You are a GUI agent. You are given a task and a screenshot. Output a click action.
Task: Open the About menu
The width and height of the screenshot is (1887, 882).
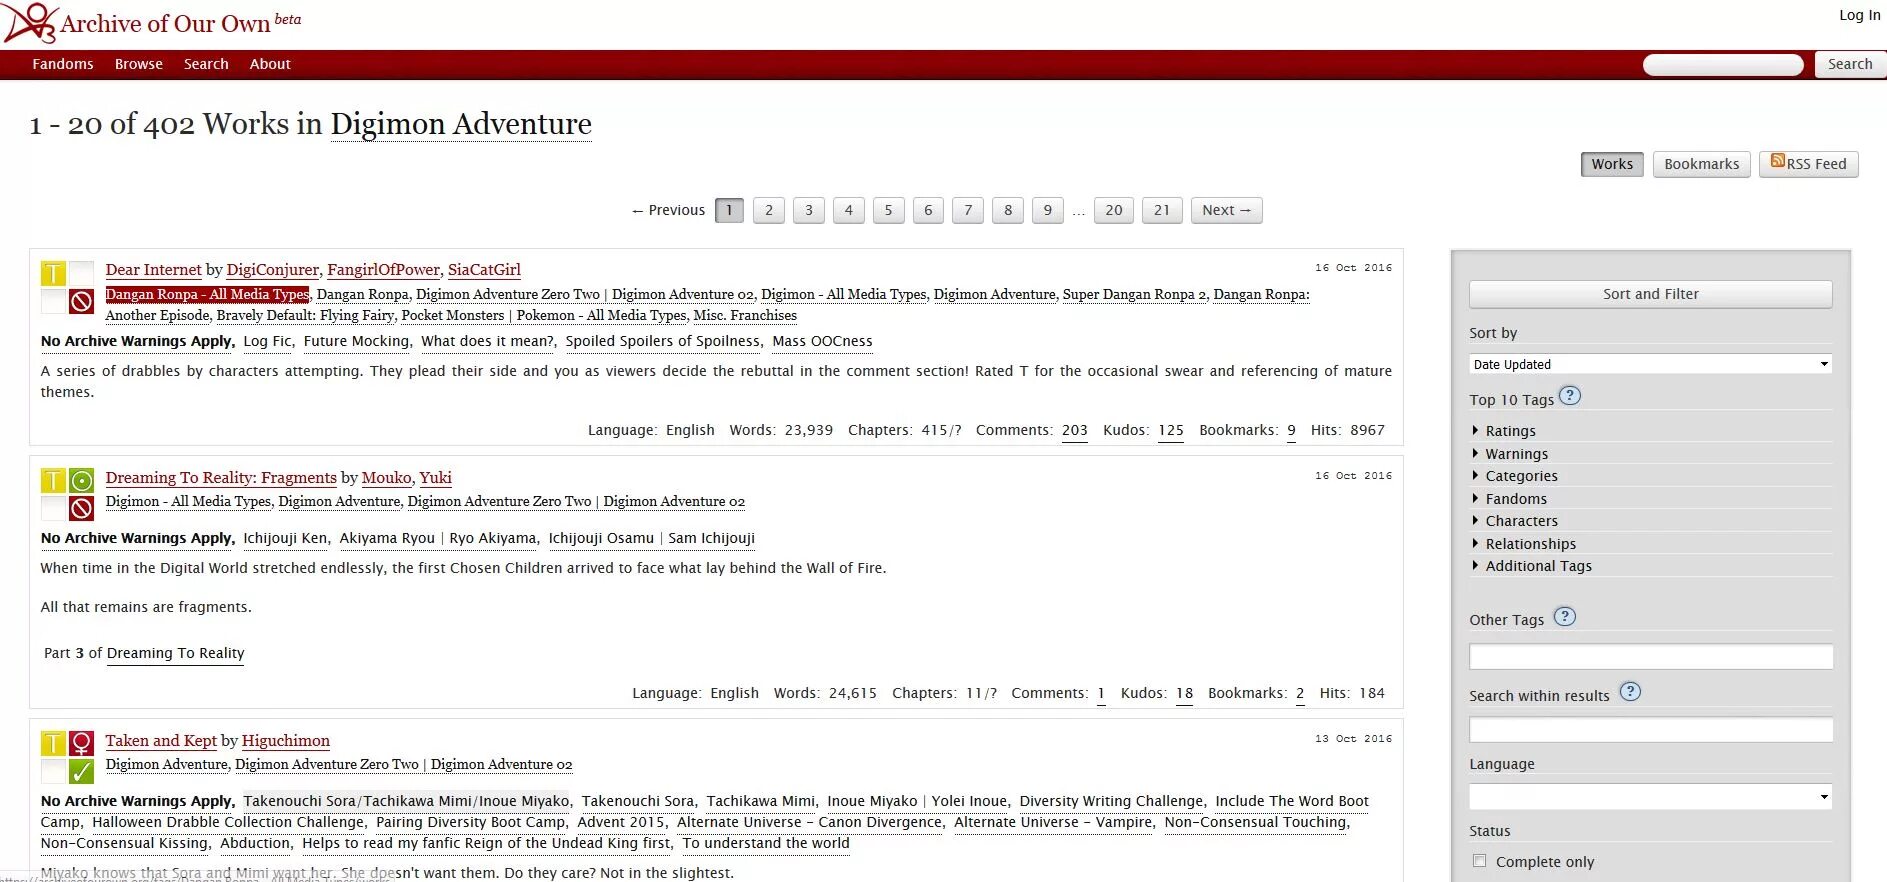pos(270,64)
